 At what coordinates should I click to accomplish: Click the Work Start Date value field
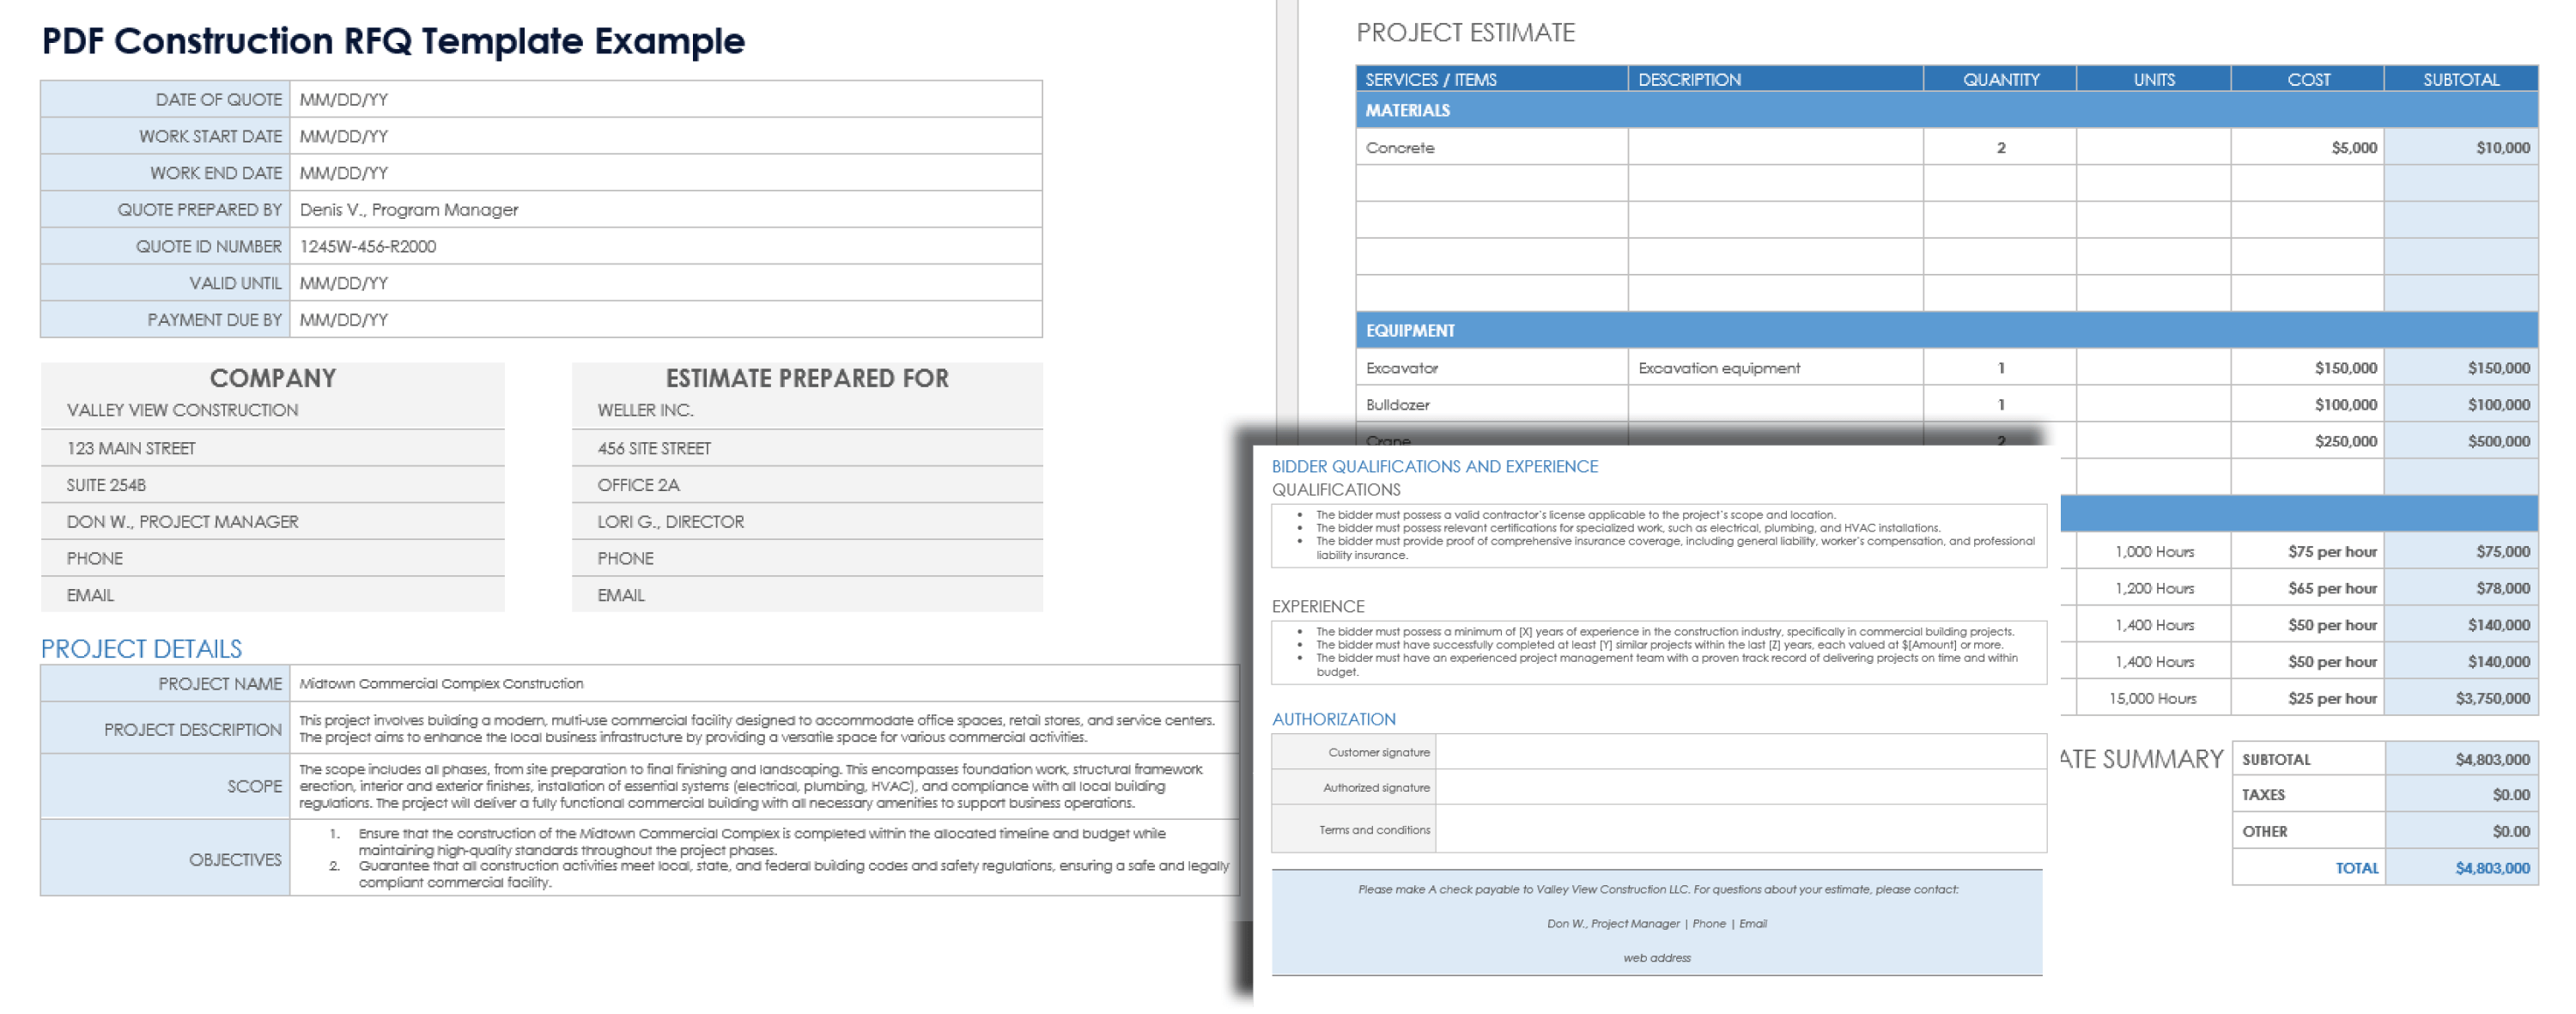tap(665, 136)
